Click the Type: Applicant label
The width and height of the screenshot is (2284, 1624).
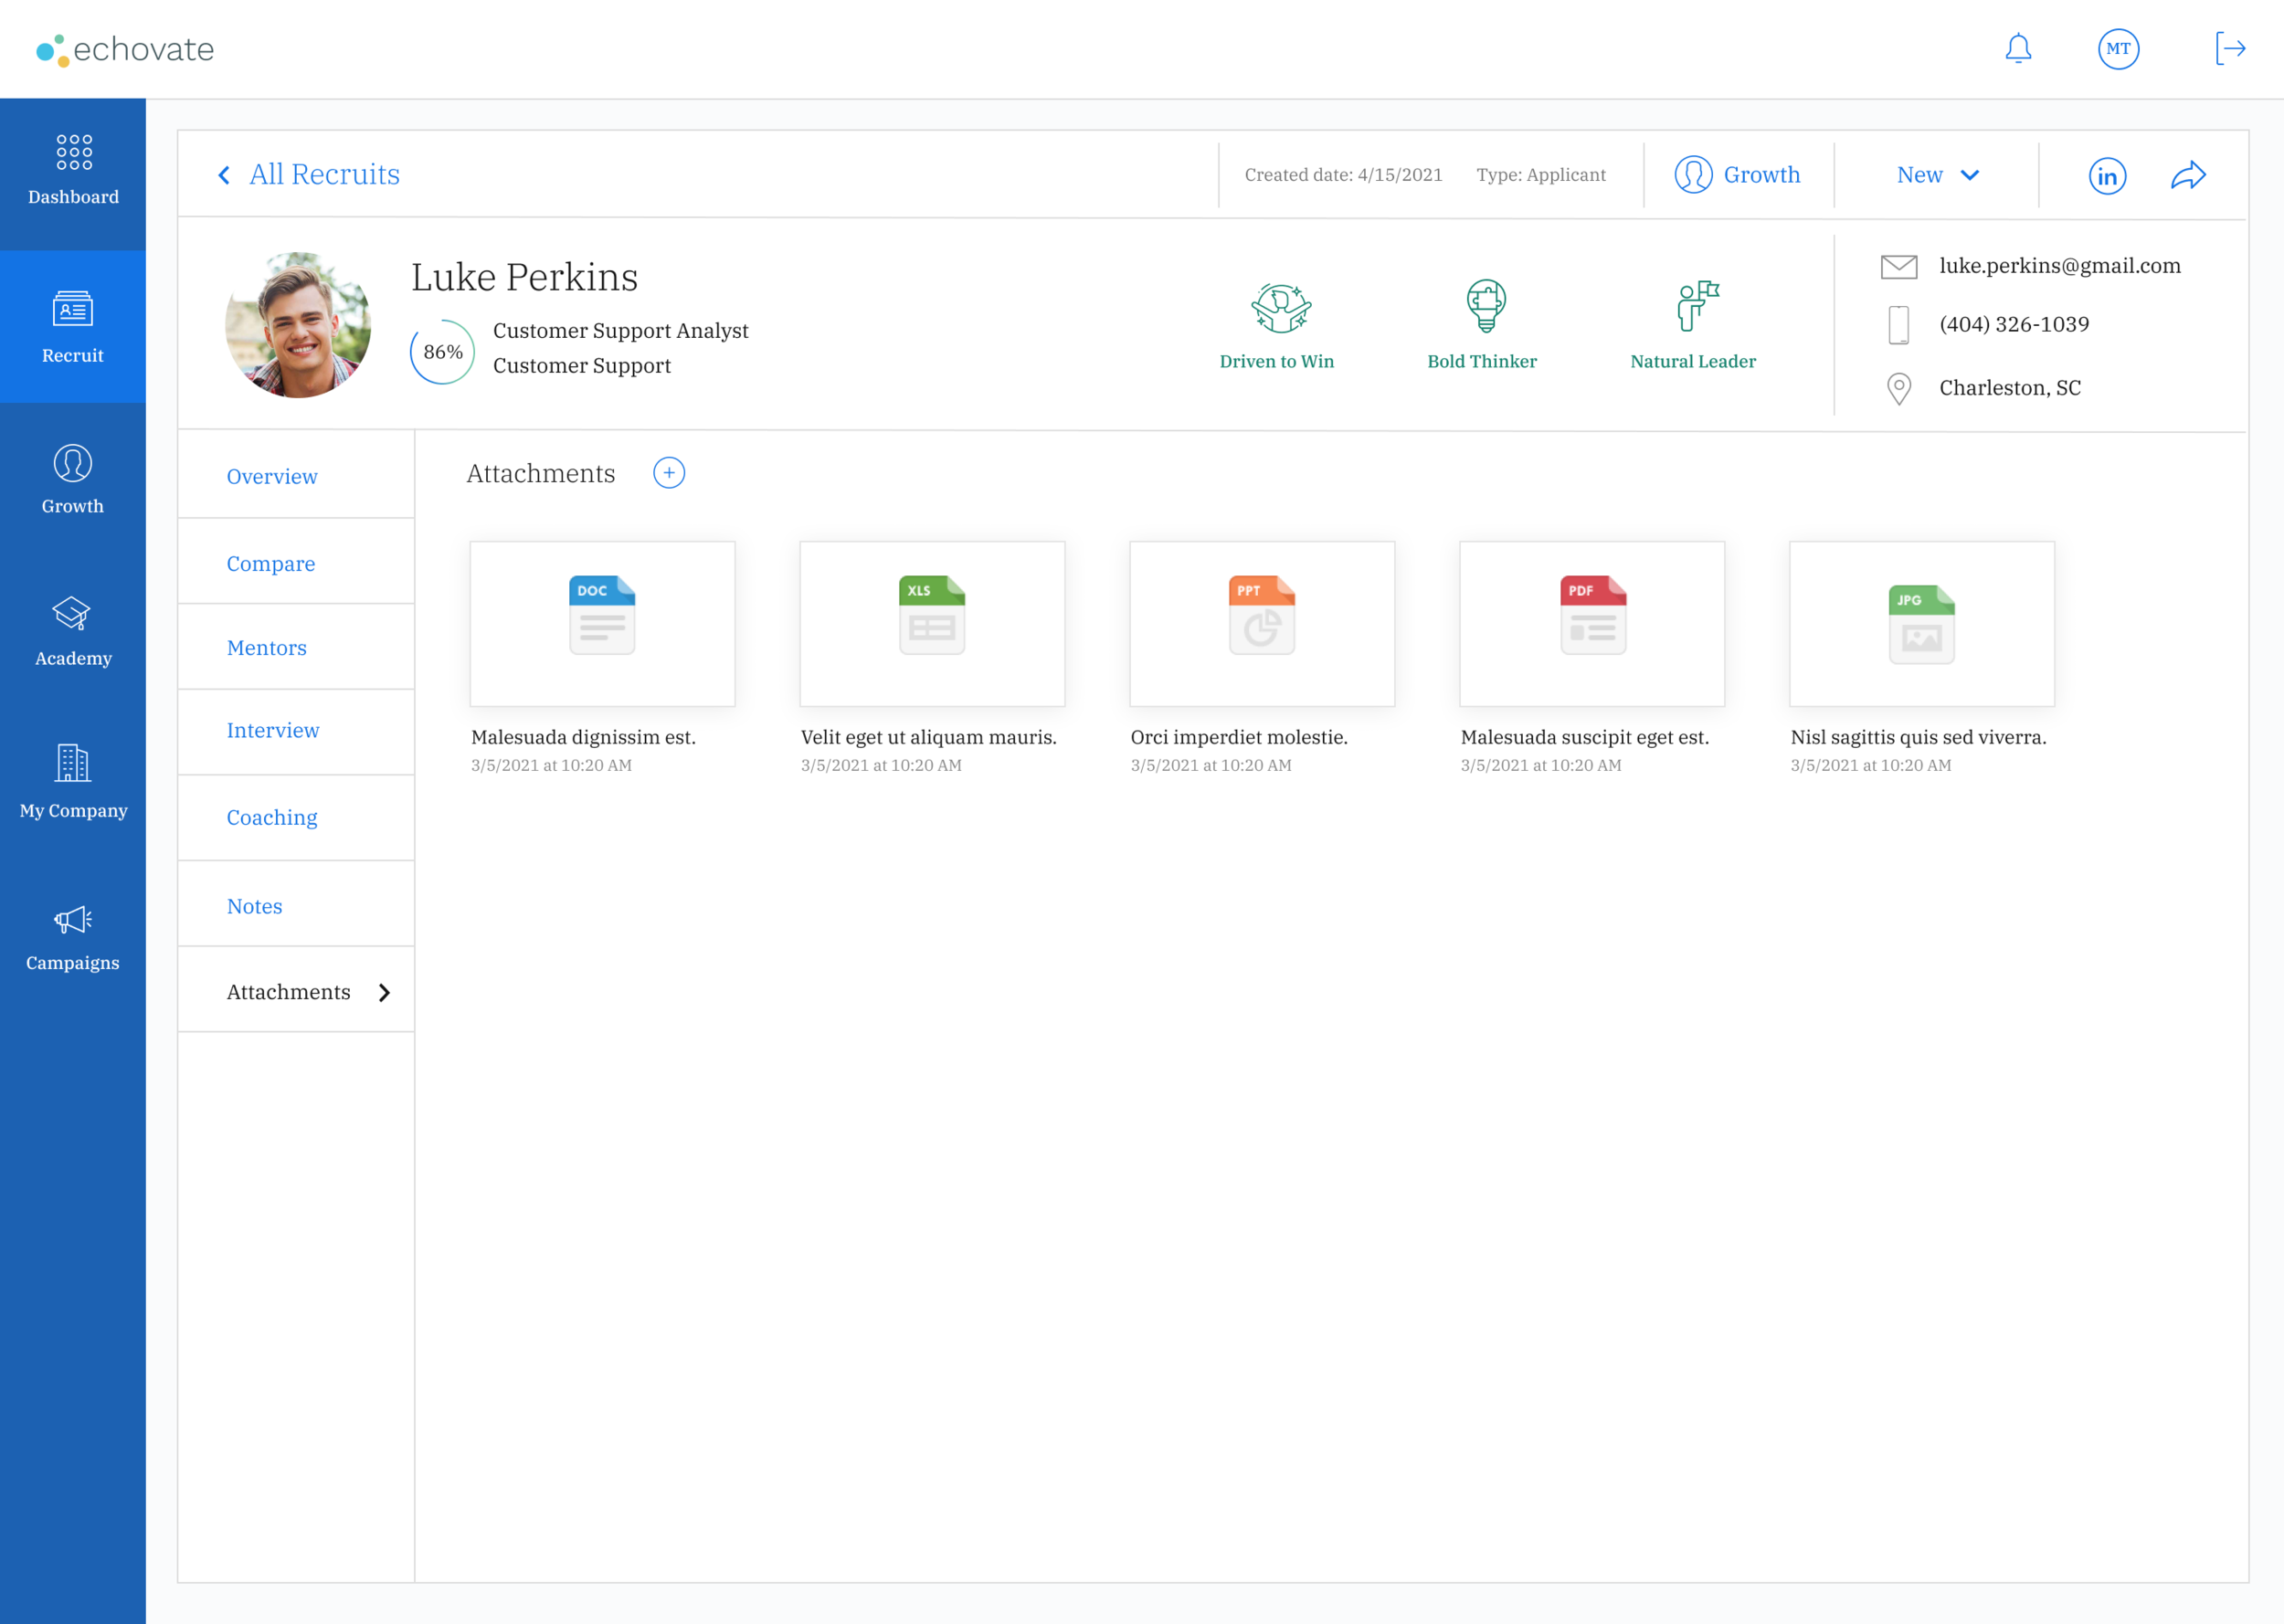pyautogui.click(x=1541, y=175)
